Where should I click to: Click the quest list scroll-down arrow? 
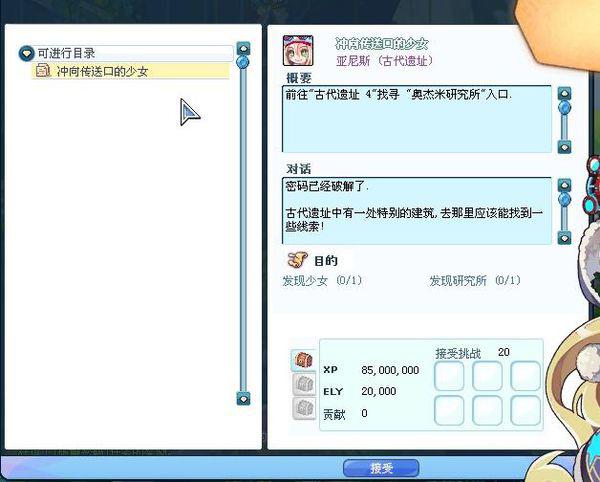point(243,399)
